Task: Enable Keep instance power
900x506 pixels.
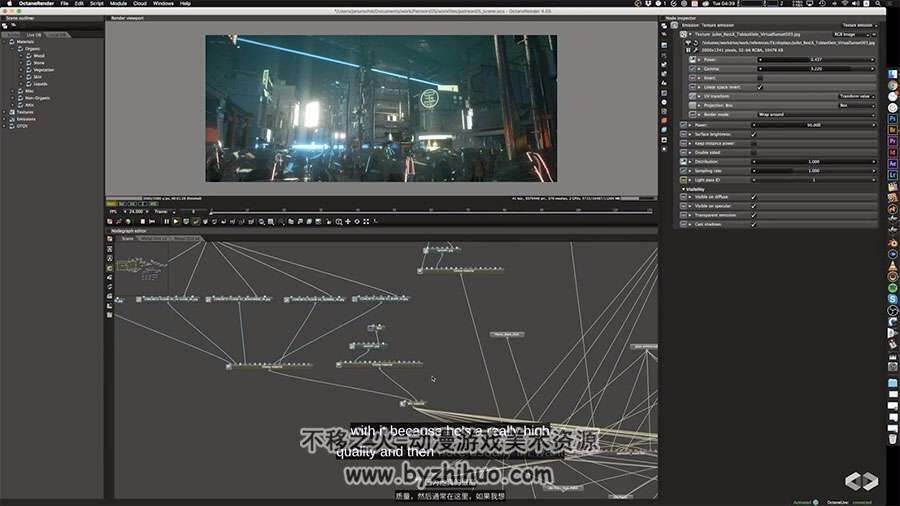Action: coord(754,143)
